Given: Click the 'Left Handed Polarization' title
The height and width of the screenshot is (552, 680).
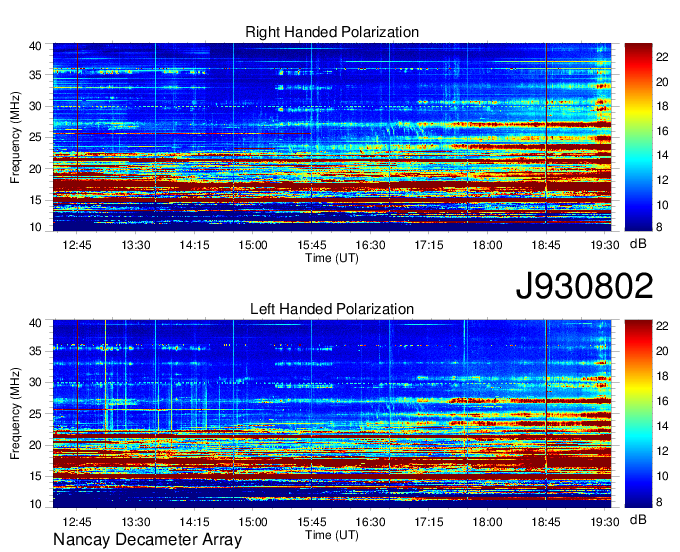Looking at the screenshot, I should click(332, 309).
